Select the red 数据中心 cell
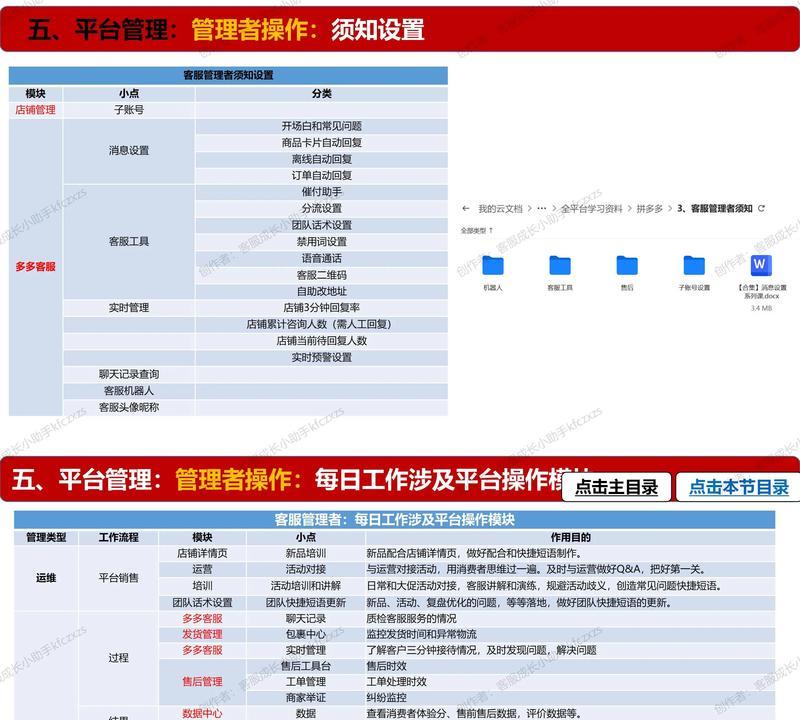Image resolution: width=800 pixels, height=720 pixels. (x=202, y=713)
